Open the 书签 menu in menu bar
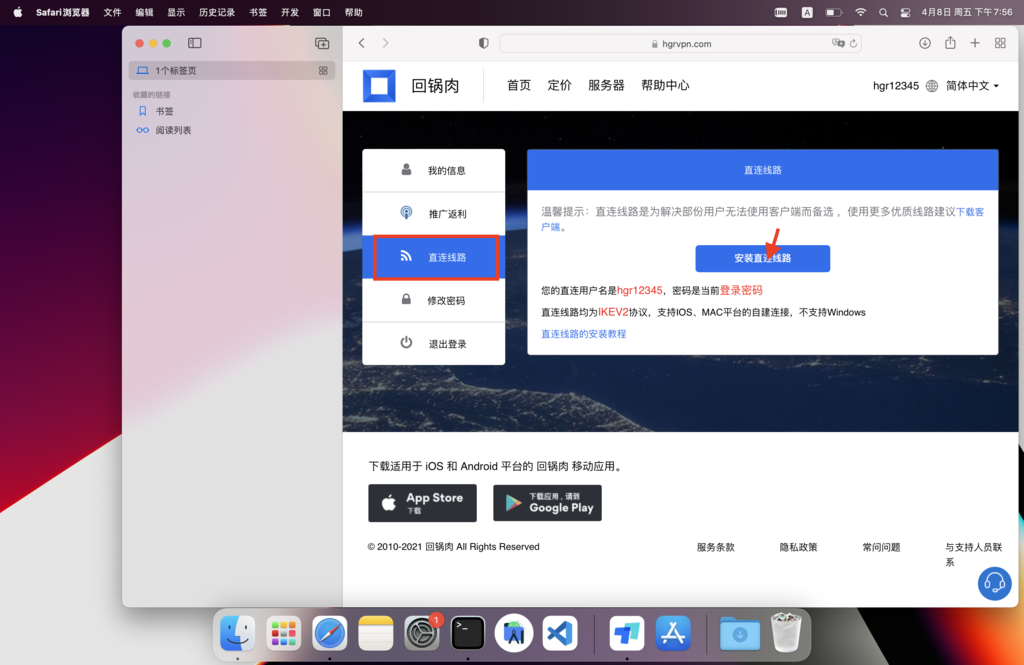 point(258,13)
